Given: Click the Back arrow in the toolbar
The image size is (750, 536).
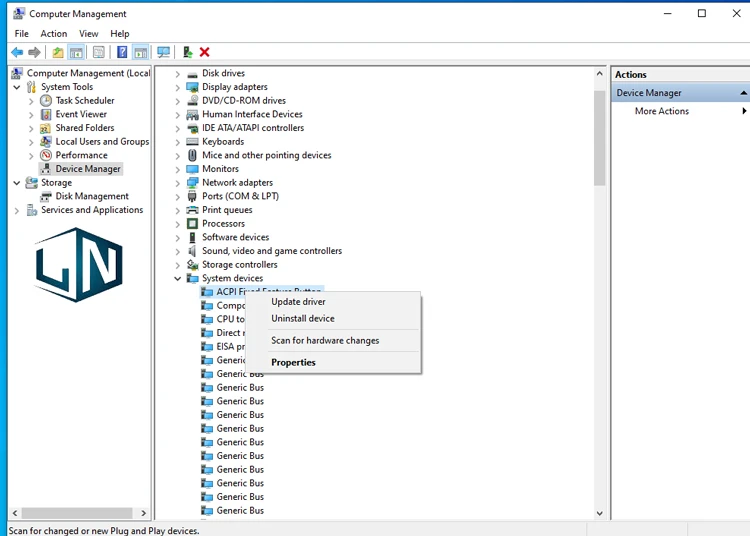Looking at the screenshot, I should coord(17,52).
